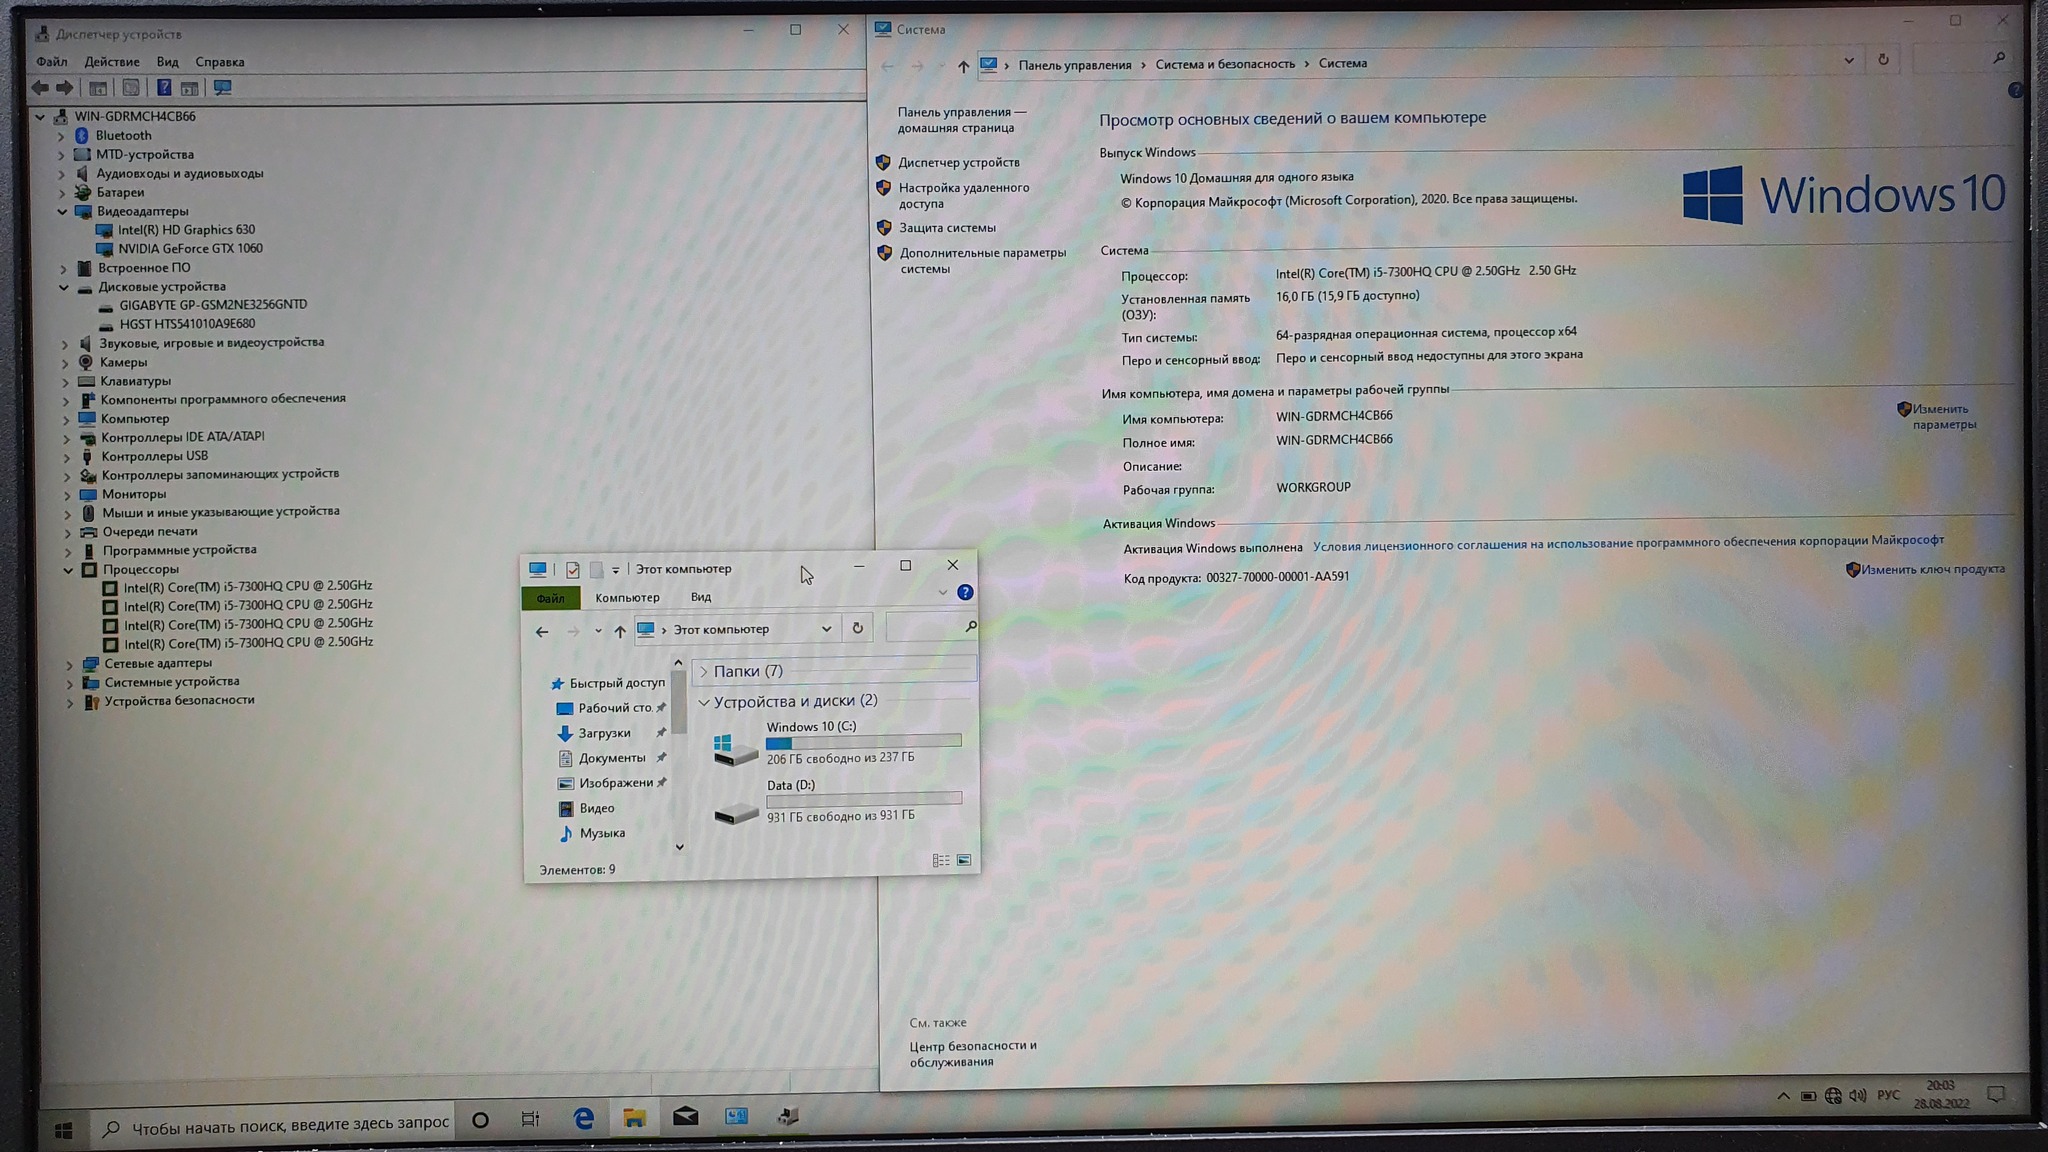This screenshot has height=1152, width=2048.
Task: Open Microsoft license terms link
Action: coord(1628,543)
